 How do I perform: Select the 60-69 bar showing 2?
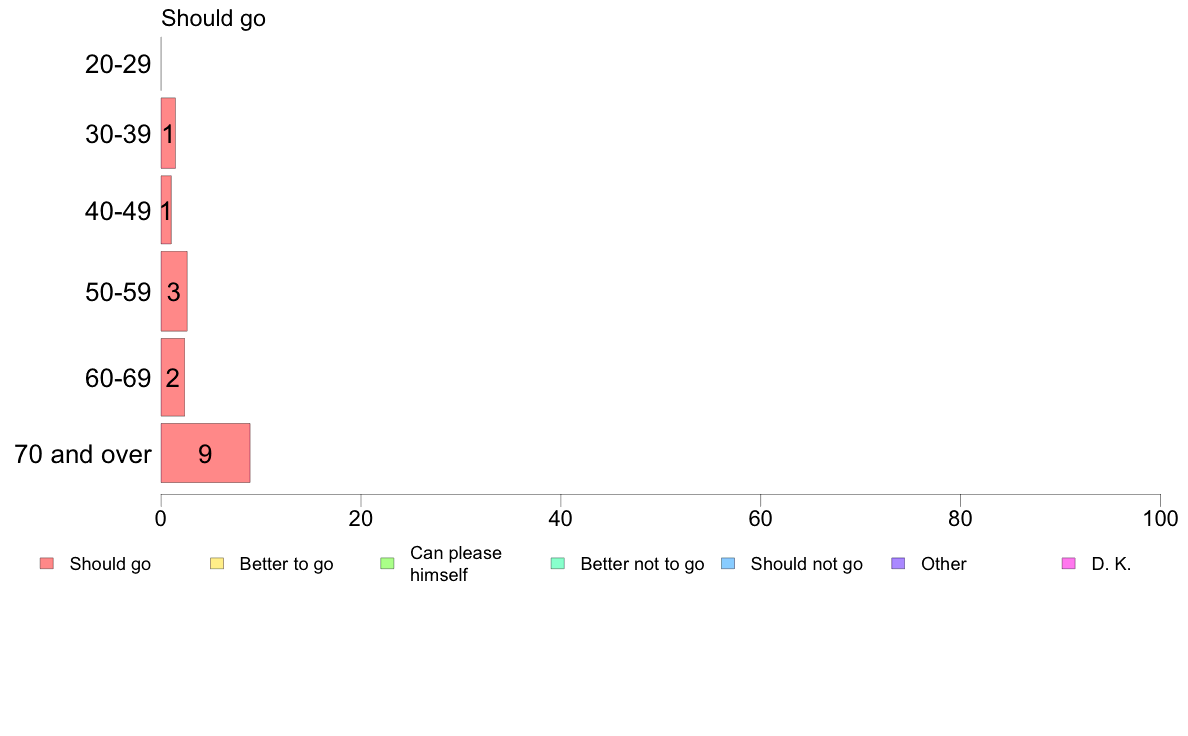[x=173, y=377]
